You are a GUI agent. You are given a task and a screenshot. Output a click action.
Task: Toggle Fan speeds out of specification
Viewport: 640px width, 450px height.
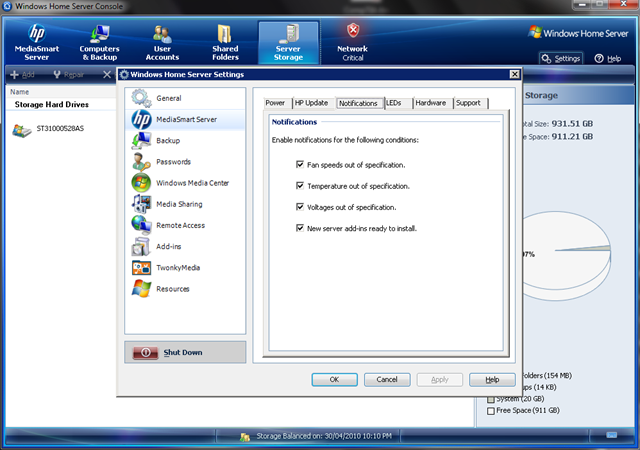point(300,165)
